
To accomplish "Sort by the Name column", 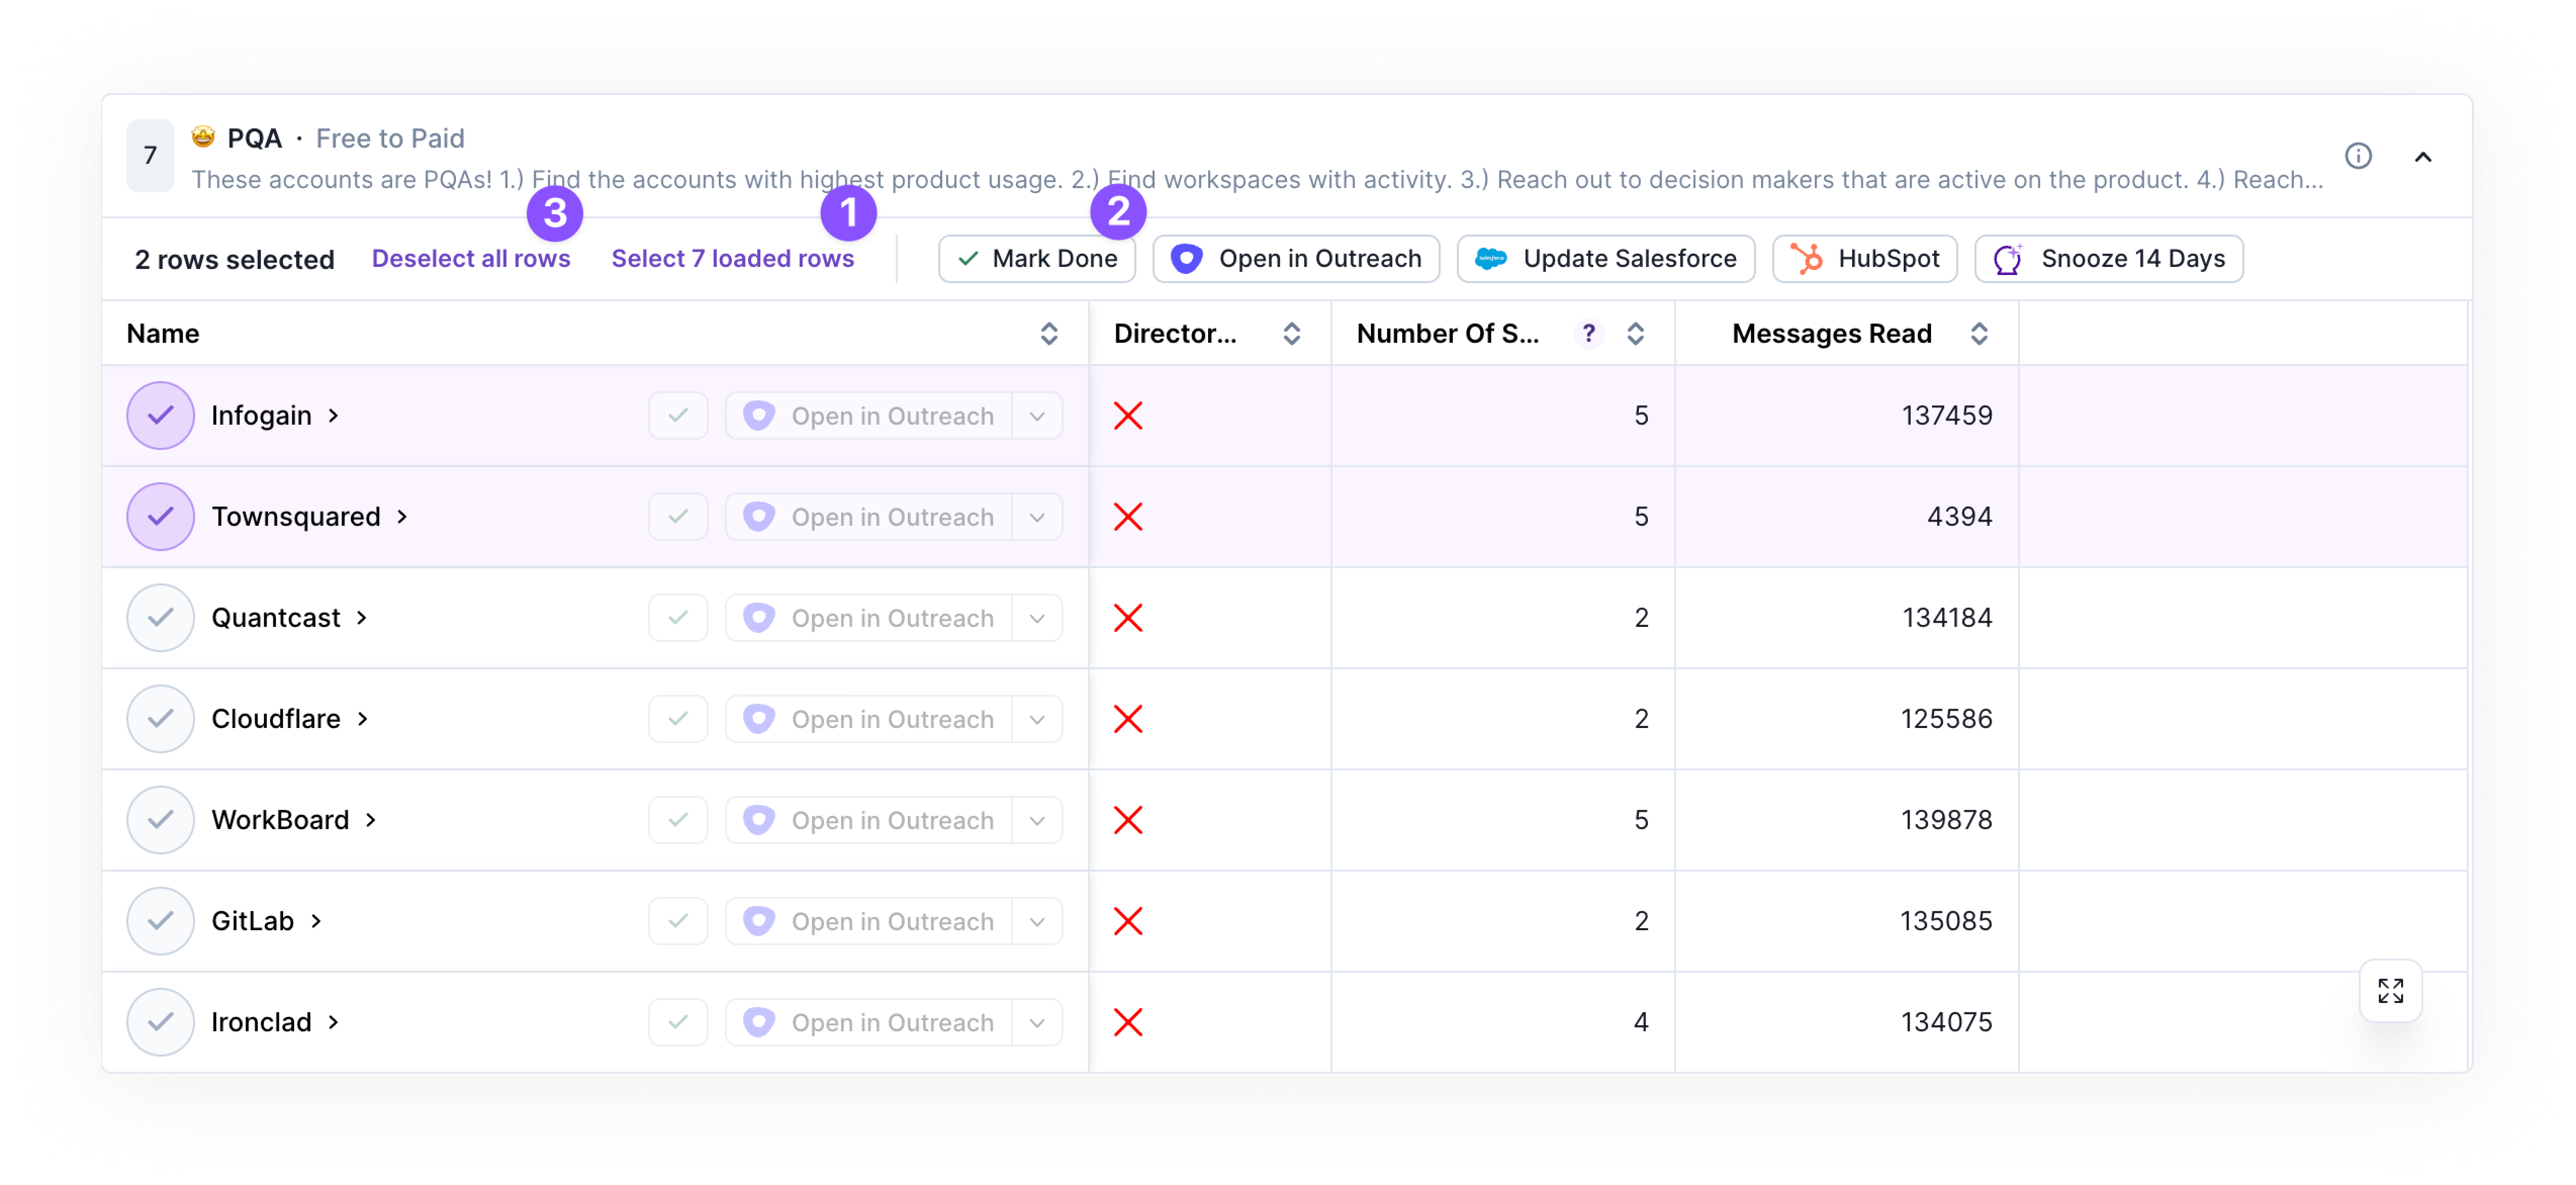I will [1049, 333].
